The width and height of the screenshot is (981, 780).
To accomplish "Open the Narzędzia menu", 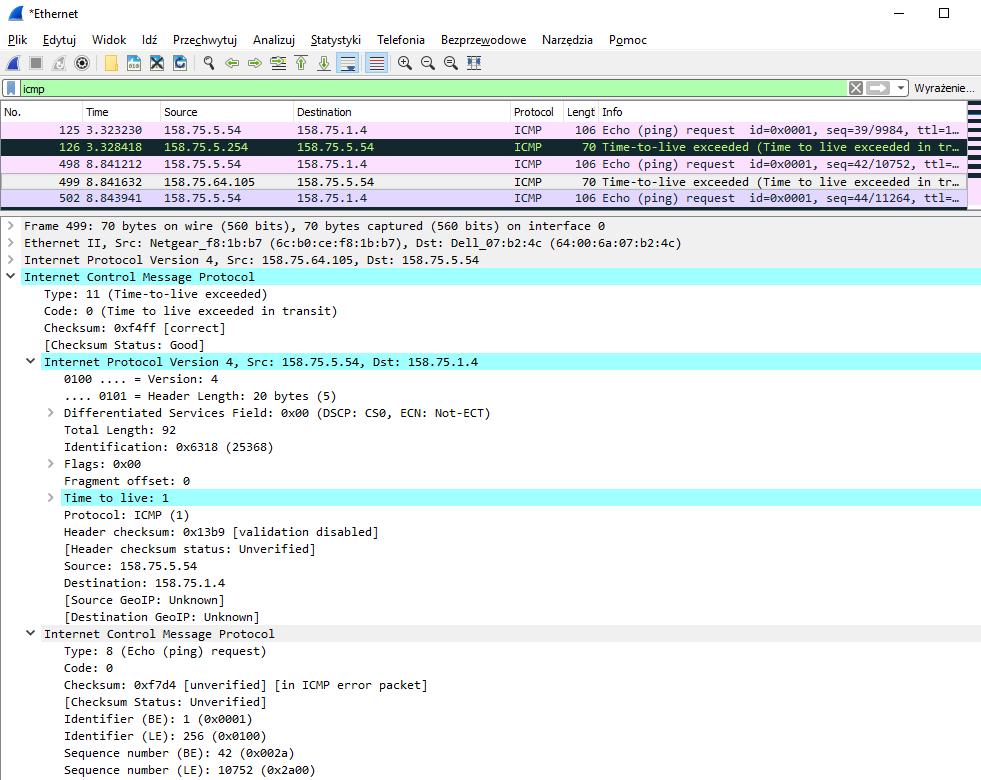I will click(567, 40).
